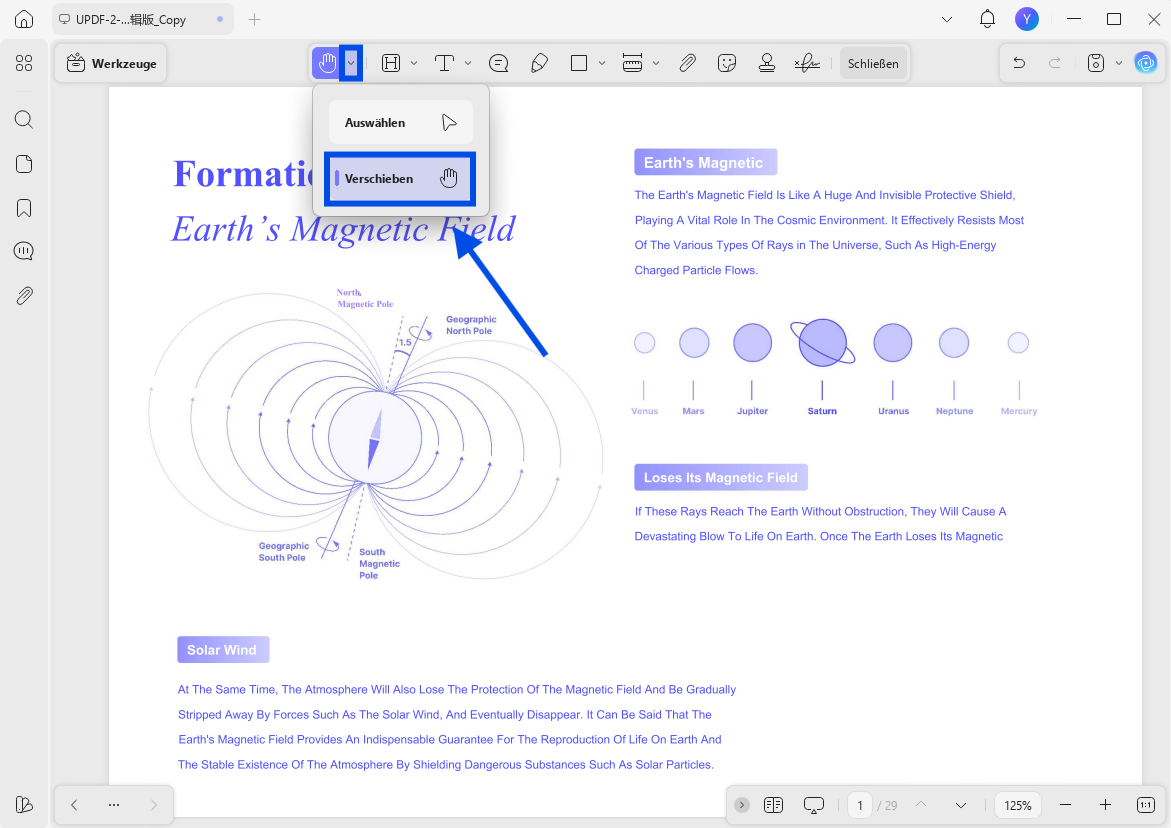Zoom out with the minus button

point(1066,805)
